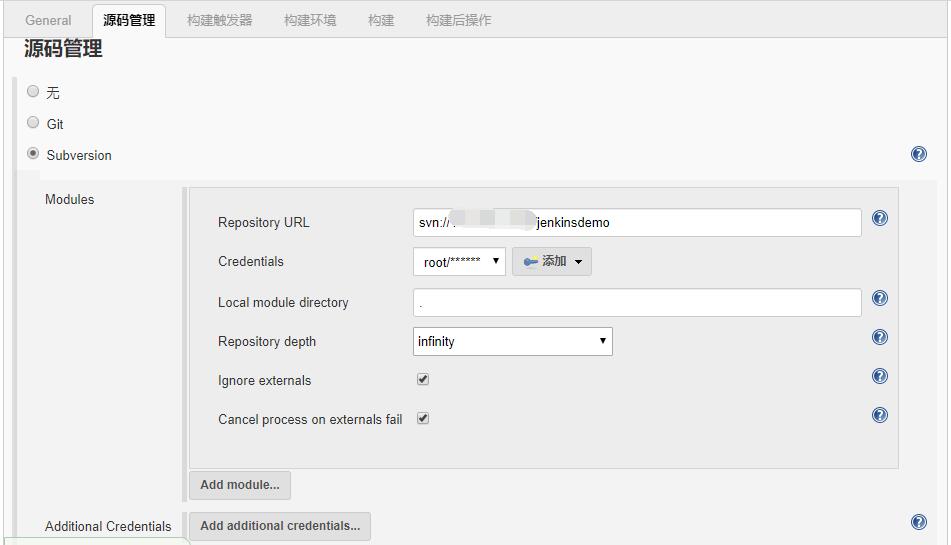Switch to the General tab

pos(48,21)
